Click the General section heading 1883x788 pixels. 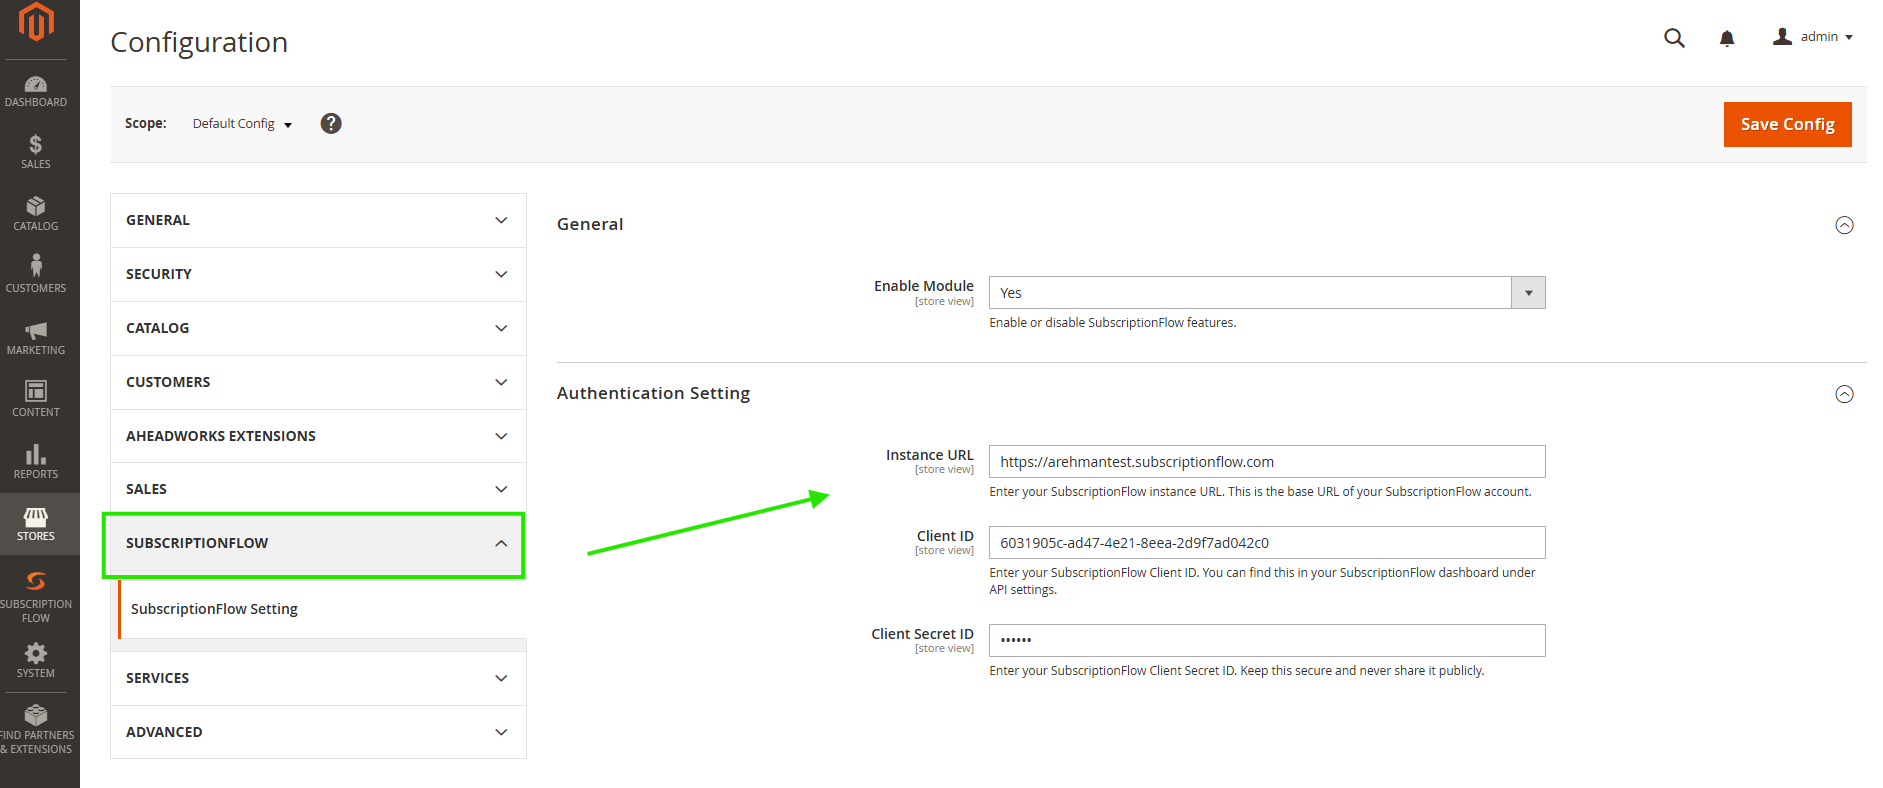click(590, 224)
